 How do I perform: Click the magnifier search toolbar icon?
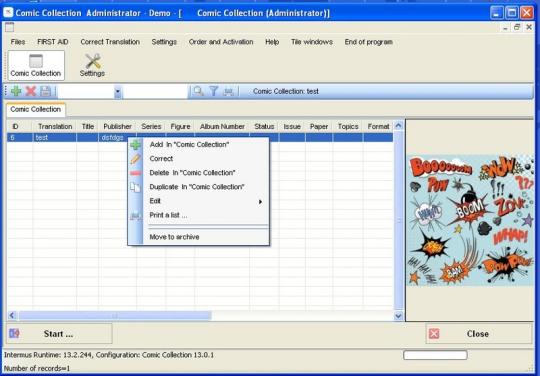coord(198,91)
